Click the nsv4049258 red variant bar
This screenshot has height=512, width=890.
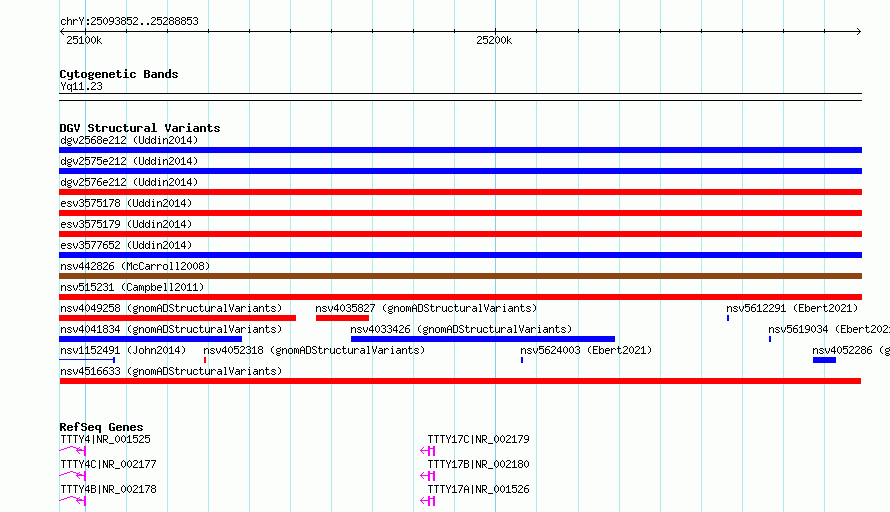178,318
